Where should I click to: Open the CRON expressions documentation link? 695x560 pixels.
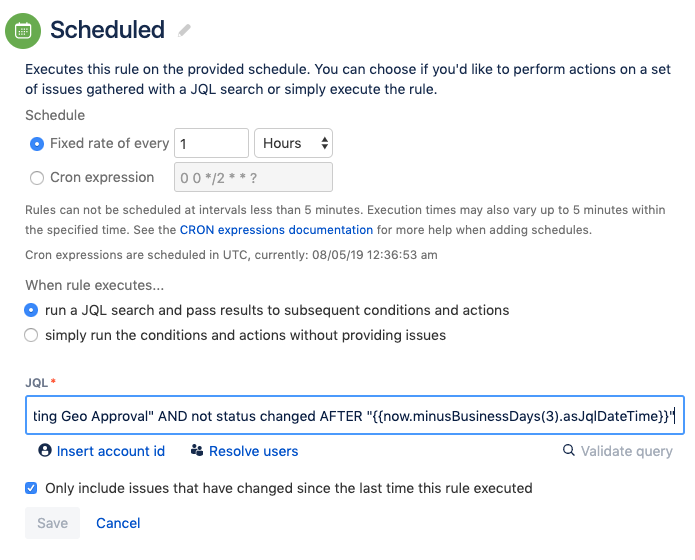click(x=276, y=230)
